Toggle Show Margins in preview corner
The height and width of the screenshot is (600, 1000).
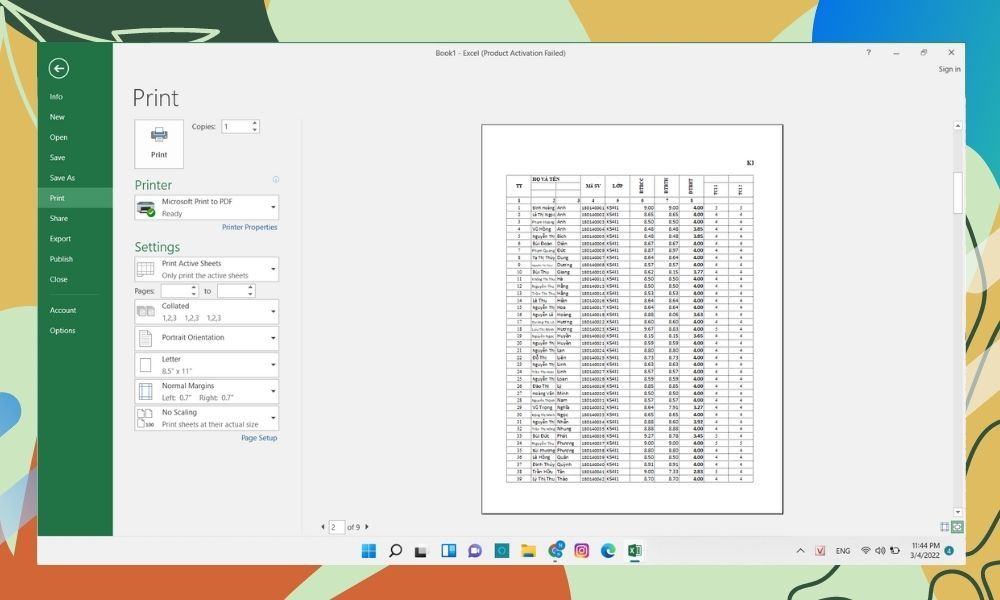click(x=945, y=526)
